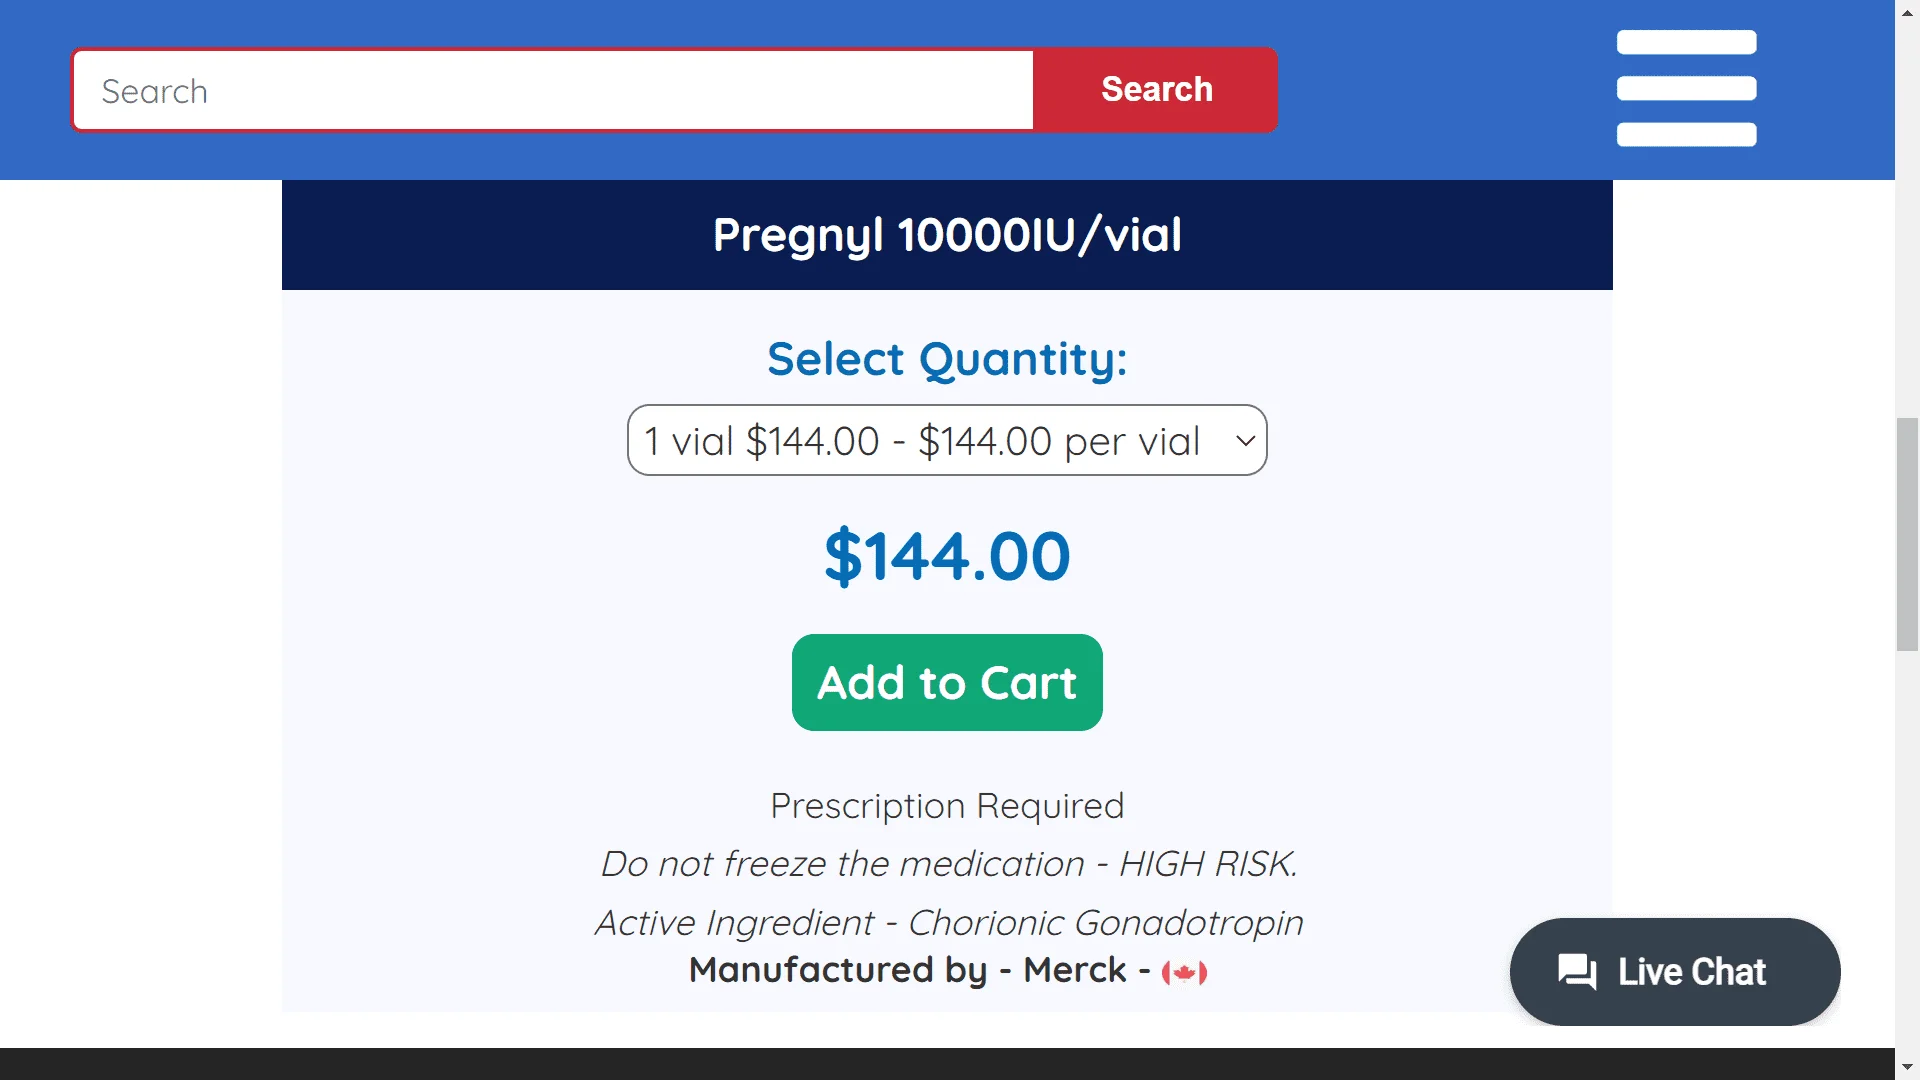Click the Select Quantity label
The width and height of the screenshot is (1920, 1080).
tap(947, 359)
